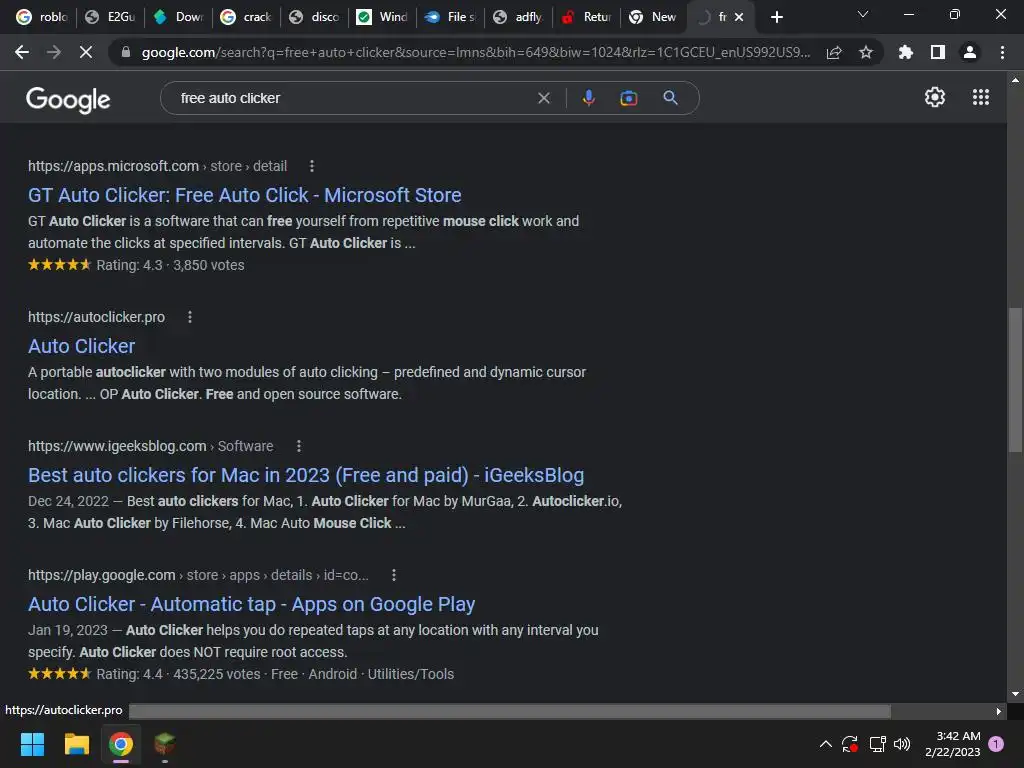
Task: Open the tab search dropdown
Action: [863, 14]
